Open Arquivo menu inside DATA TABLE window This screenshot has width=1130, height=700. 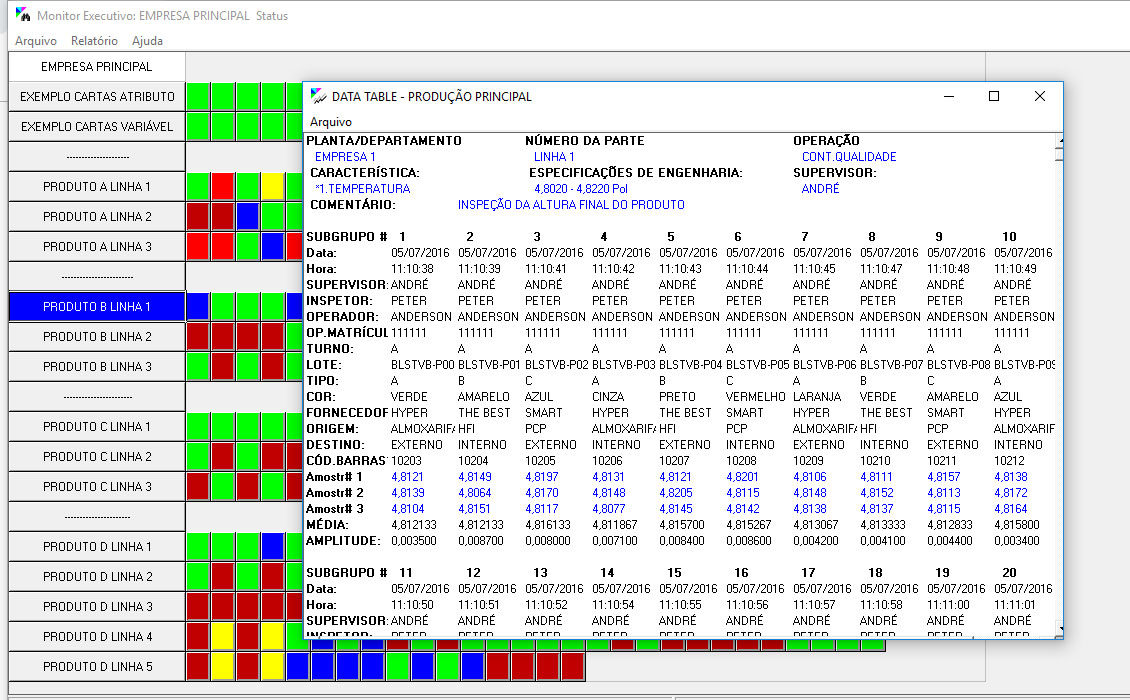[330, 122]
